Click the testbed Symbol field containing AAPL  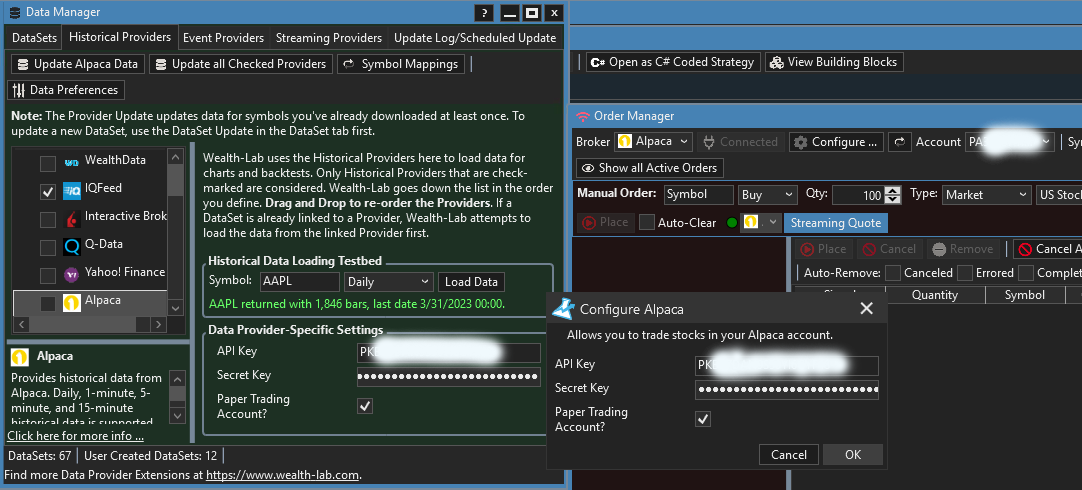[299, 282]
